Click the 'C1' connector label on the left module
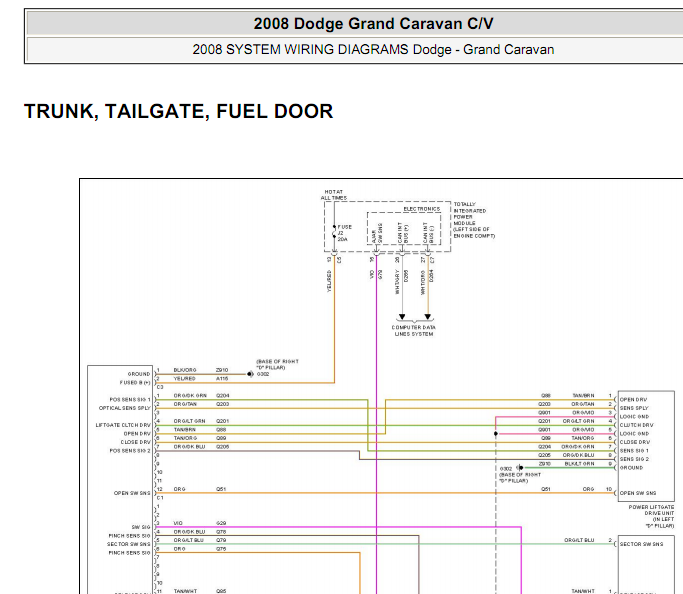Screen dimensions: 683x594 tap(160, 498)
